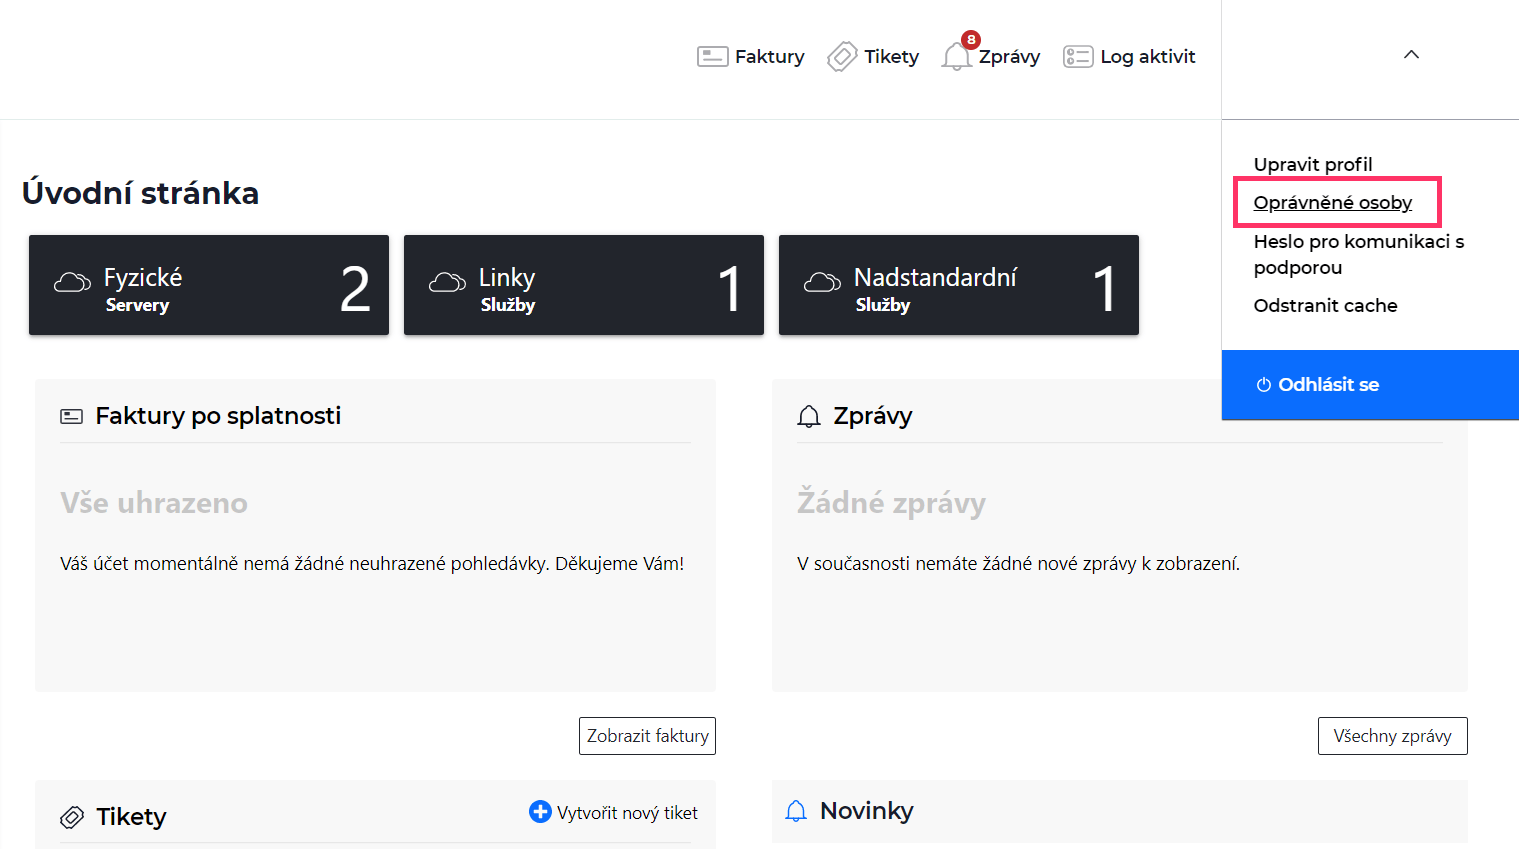The height and width of the screenshot is (849, 1519).
Task: Click the Zobrazit faktury button
Action: point(647,736)
